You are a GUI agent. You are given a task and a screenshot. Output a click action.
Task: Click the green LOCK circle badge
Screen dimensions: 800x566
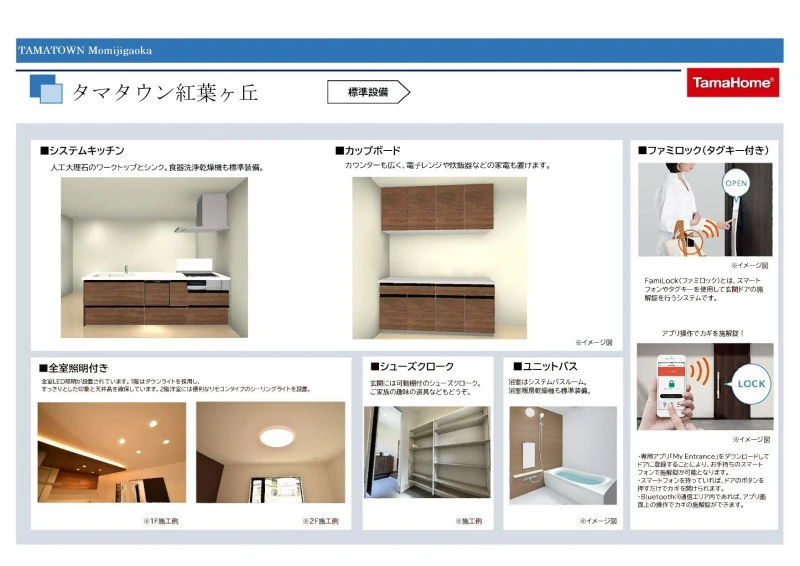[x=750, y=383]
